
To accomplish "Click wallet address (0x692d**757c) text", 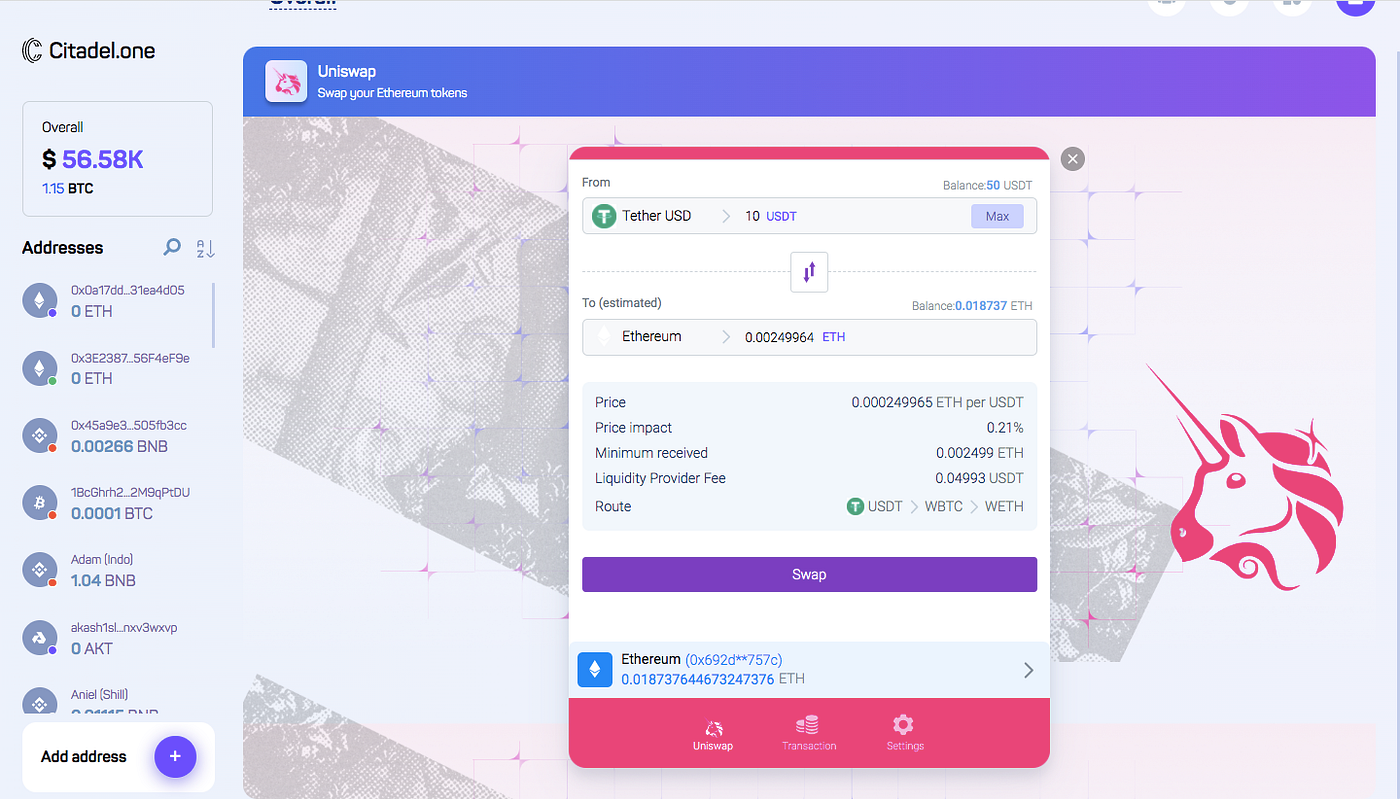I will tap(733, 660).
